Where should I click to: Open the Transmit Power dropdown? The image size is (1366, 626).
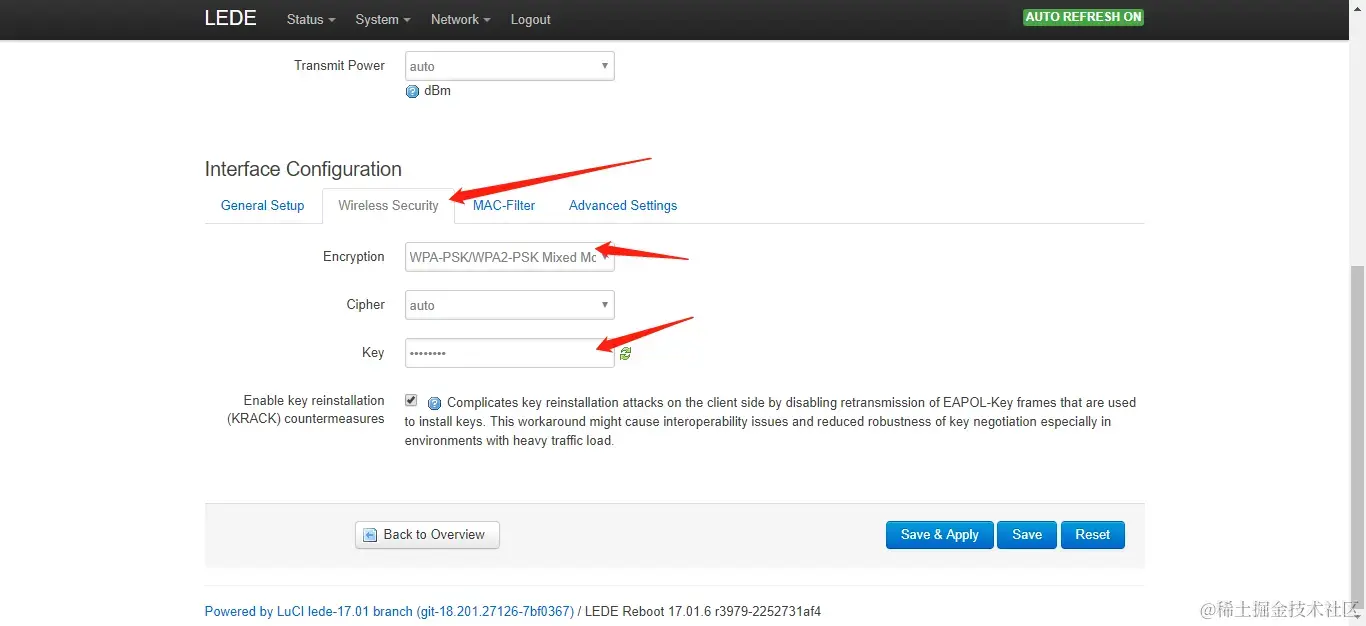coord(510,66)
